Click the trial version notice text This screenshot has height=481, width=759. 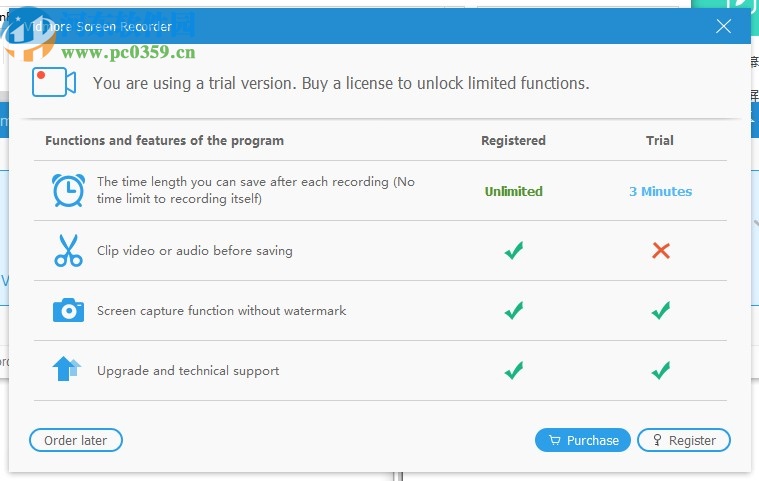coord(341,83)
